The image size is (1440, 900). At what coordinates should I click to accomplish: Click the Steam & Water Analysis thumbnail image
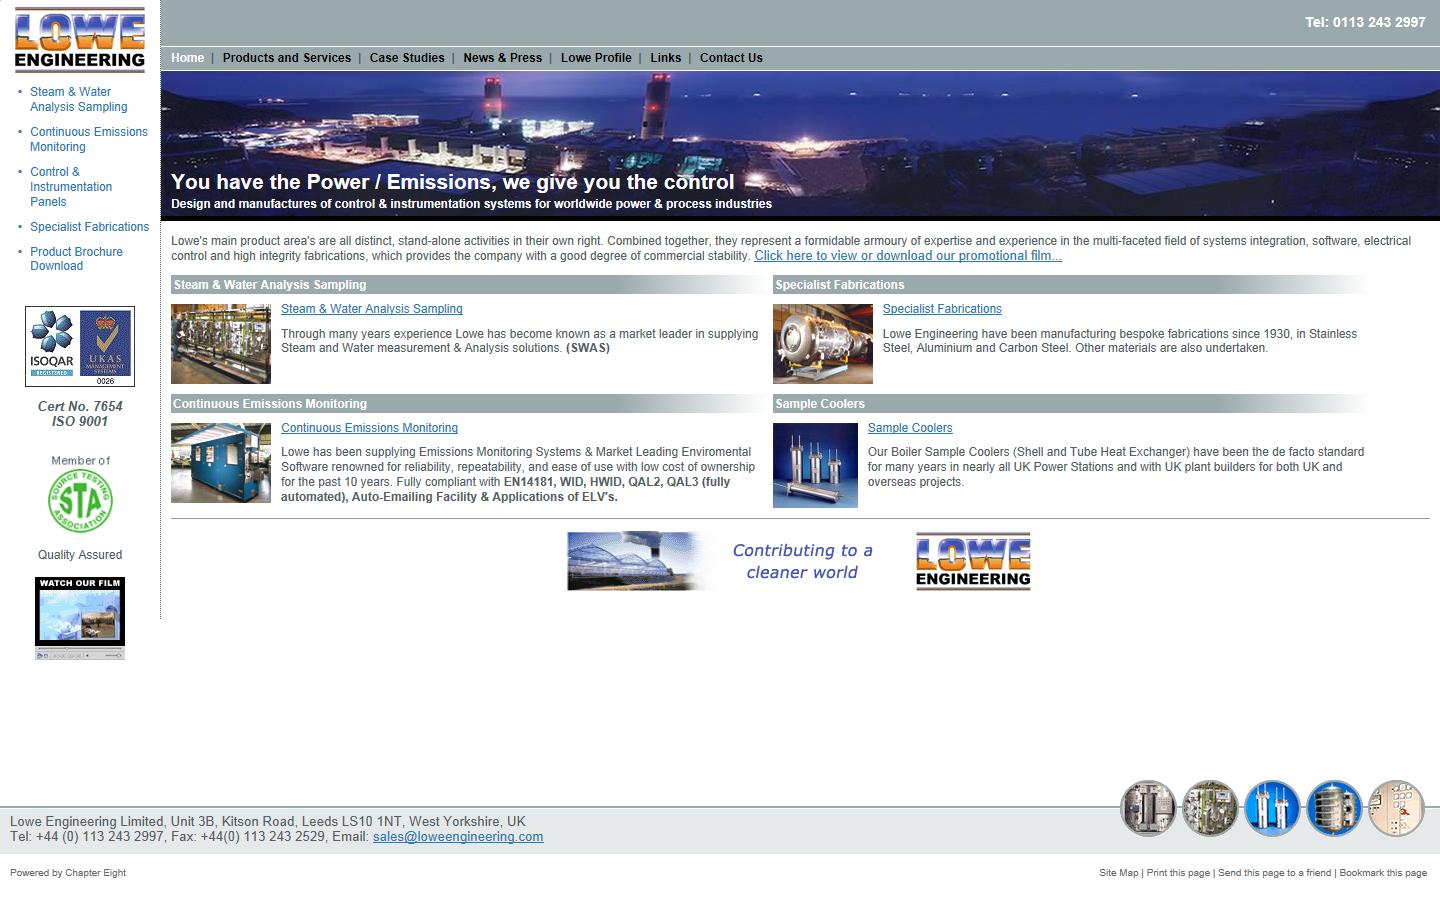pyautogui.click(x=221, y=344)
